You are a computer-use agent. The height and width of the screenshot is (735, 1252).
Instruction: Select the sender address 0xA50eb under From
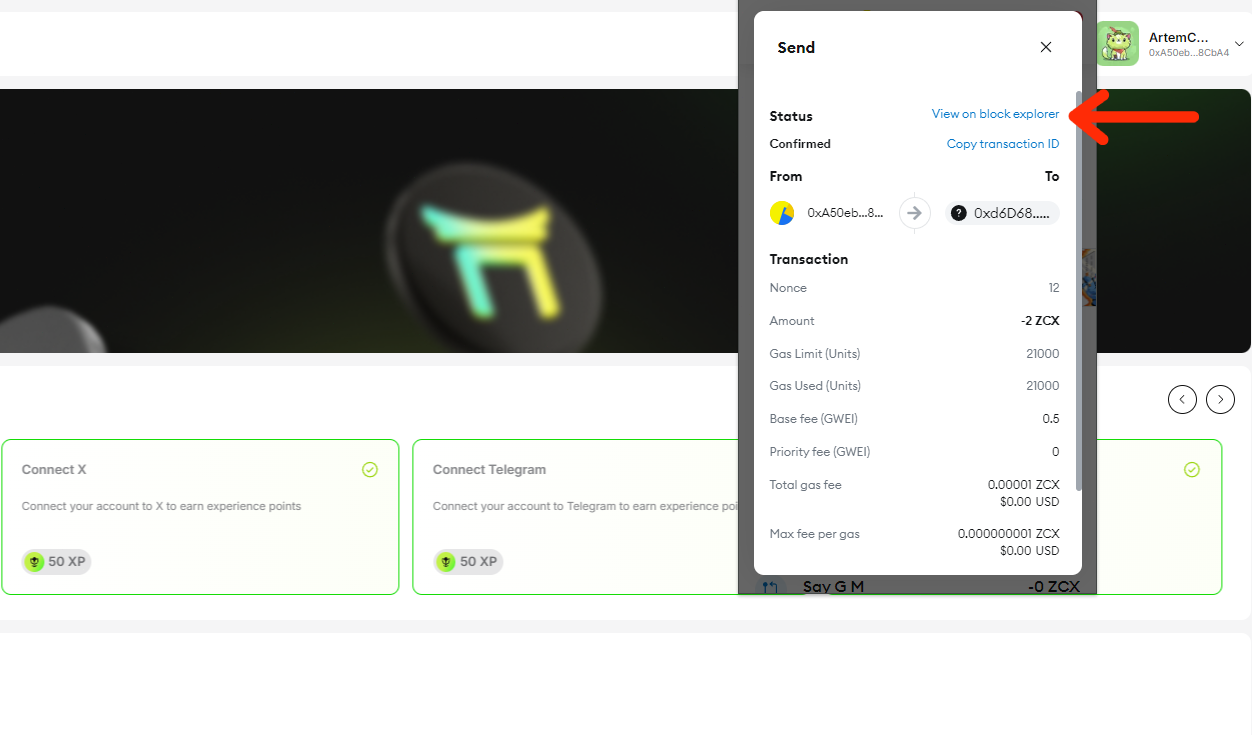pyautogui.click(x=845, y=213)
